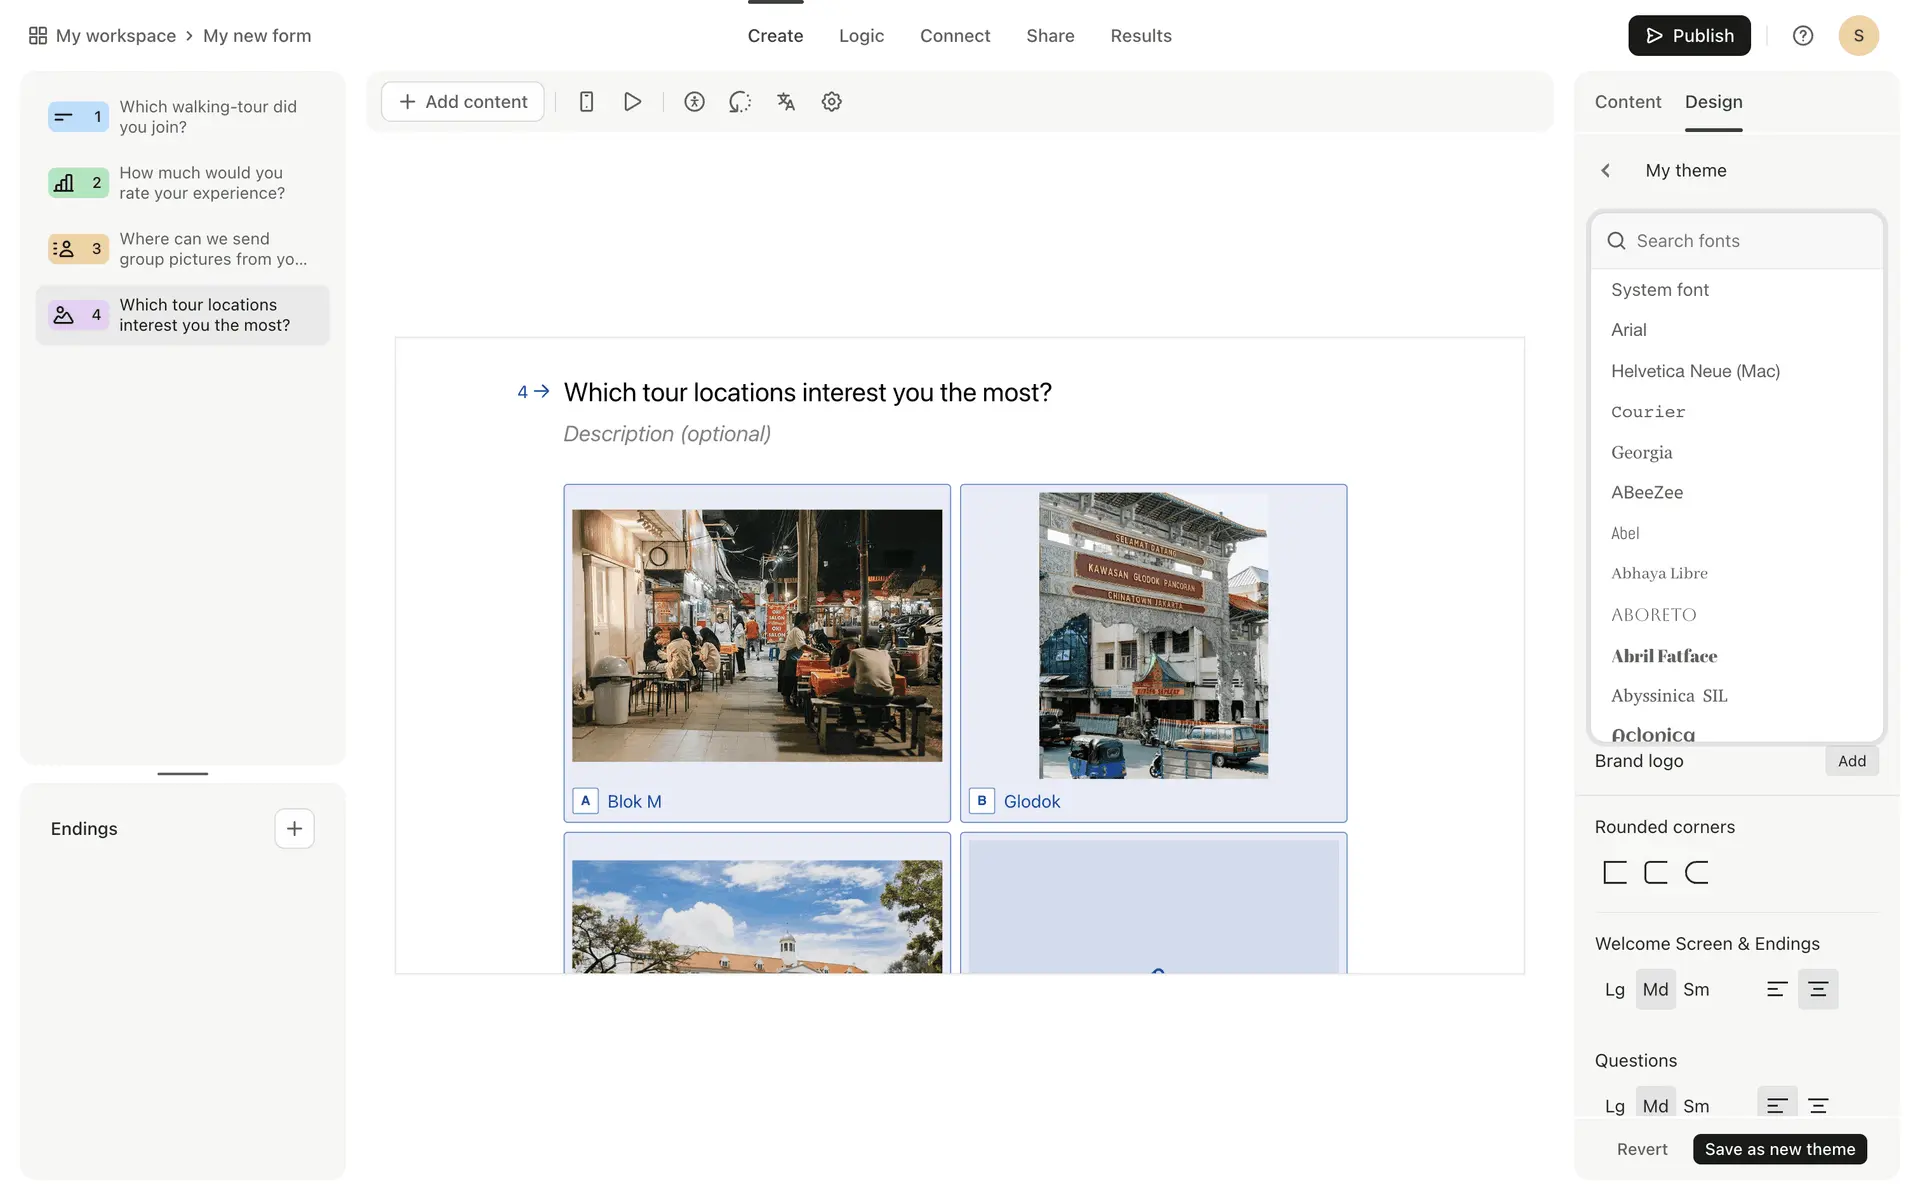Click the AI refresh chat icon

(739, 102)
